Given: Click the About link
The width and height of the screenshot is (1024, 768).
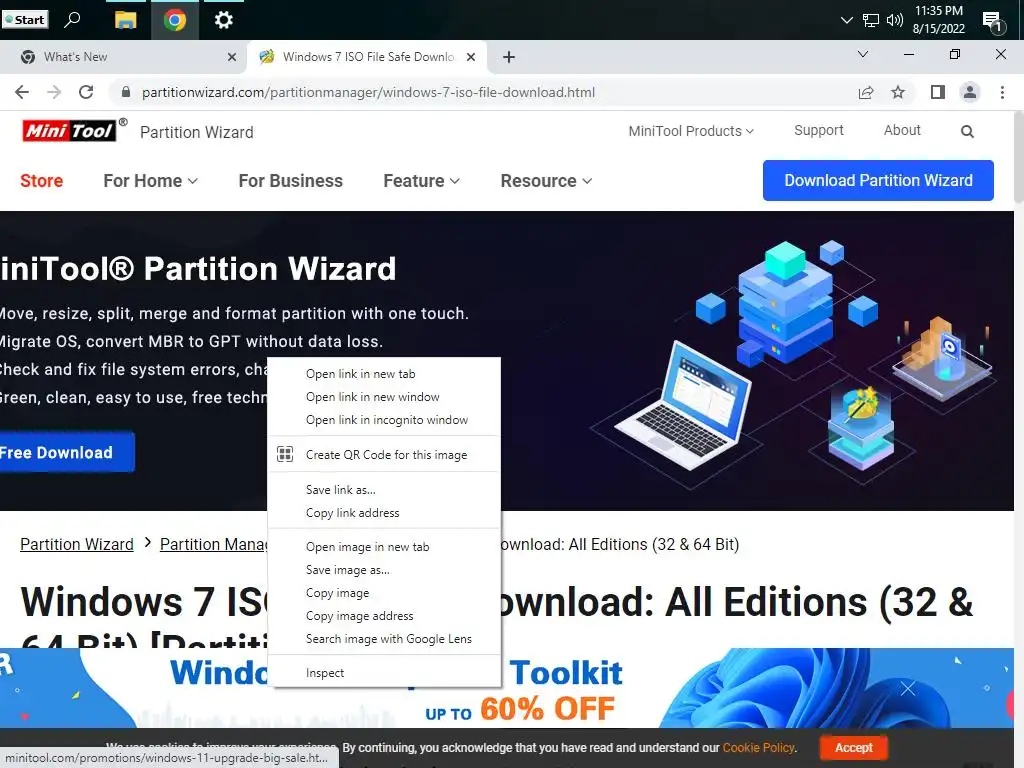Looking at the screenshot, I should (902, 130).
